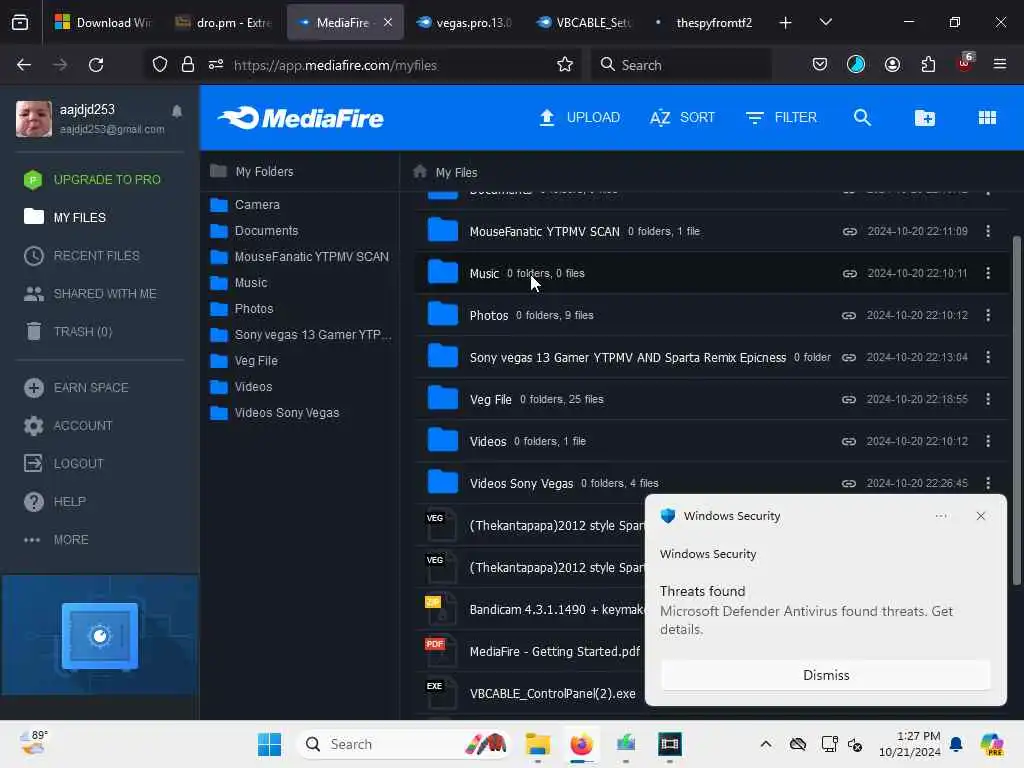Viewport: 1024px width, 768px height.
Task: Copy share link for MouseFanatic YTPMV SCAN
Action: pos(849,231)
